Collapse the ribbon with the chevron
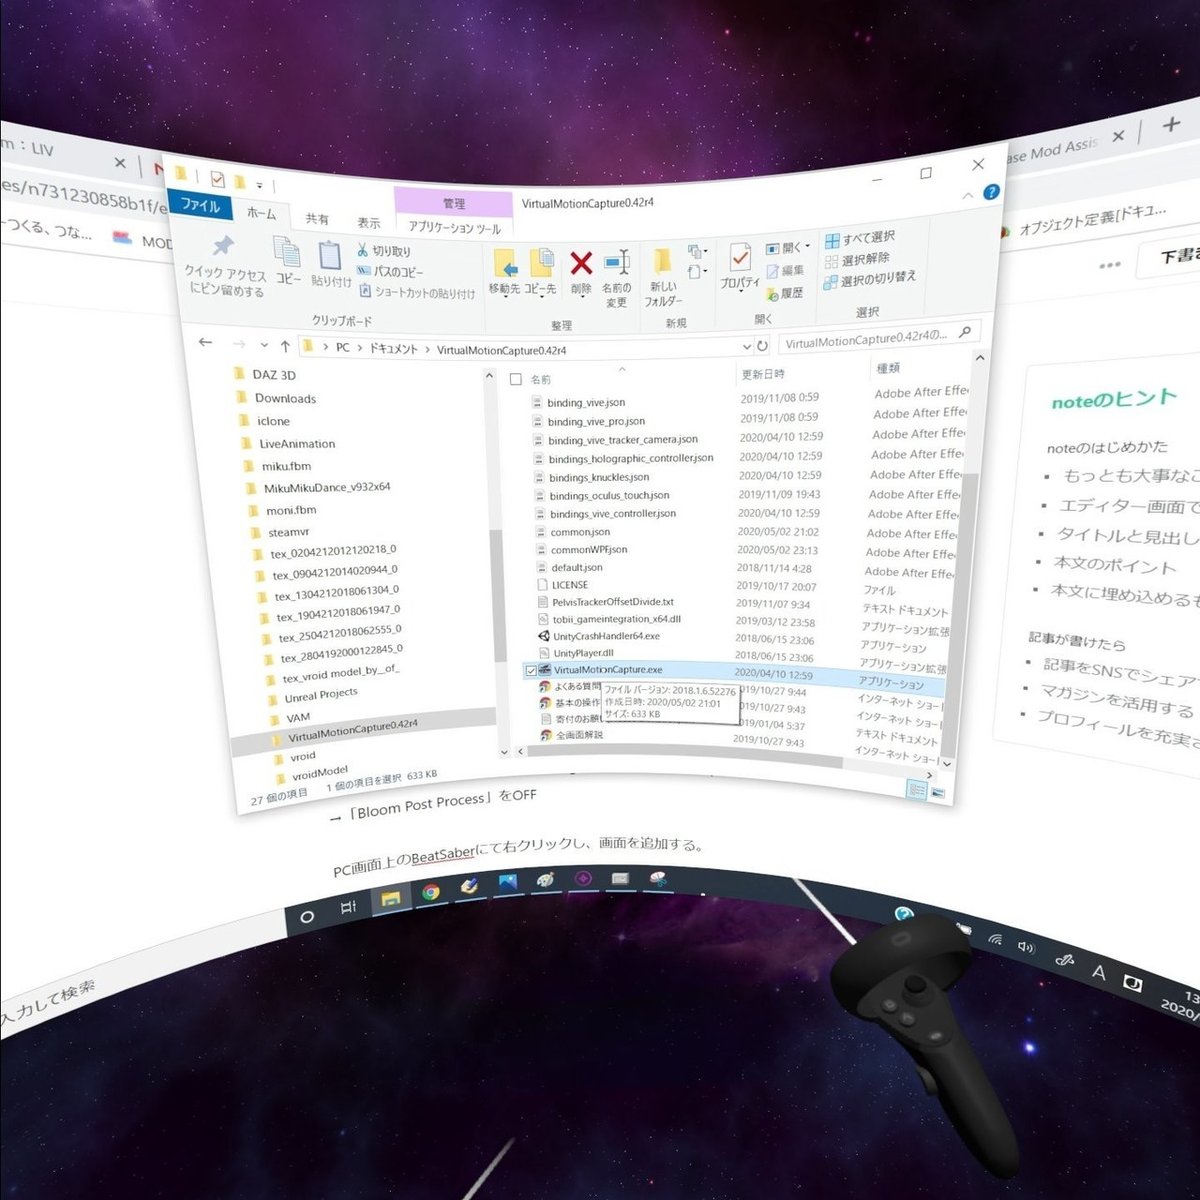The width and height of the screenshot is (1200, 1200). click(968, 196)
